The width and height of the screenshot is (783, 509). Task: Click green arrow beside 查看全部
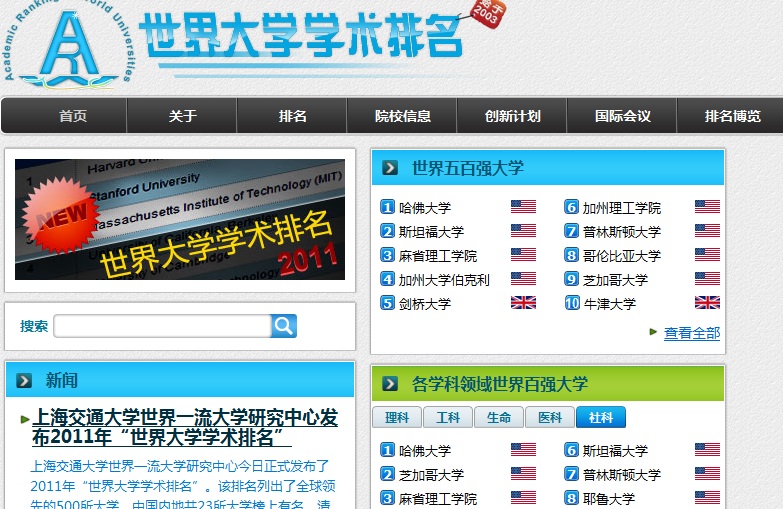click(x=653, y=332)
